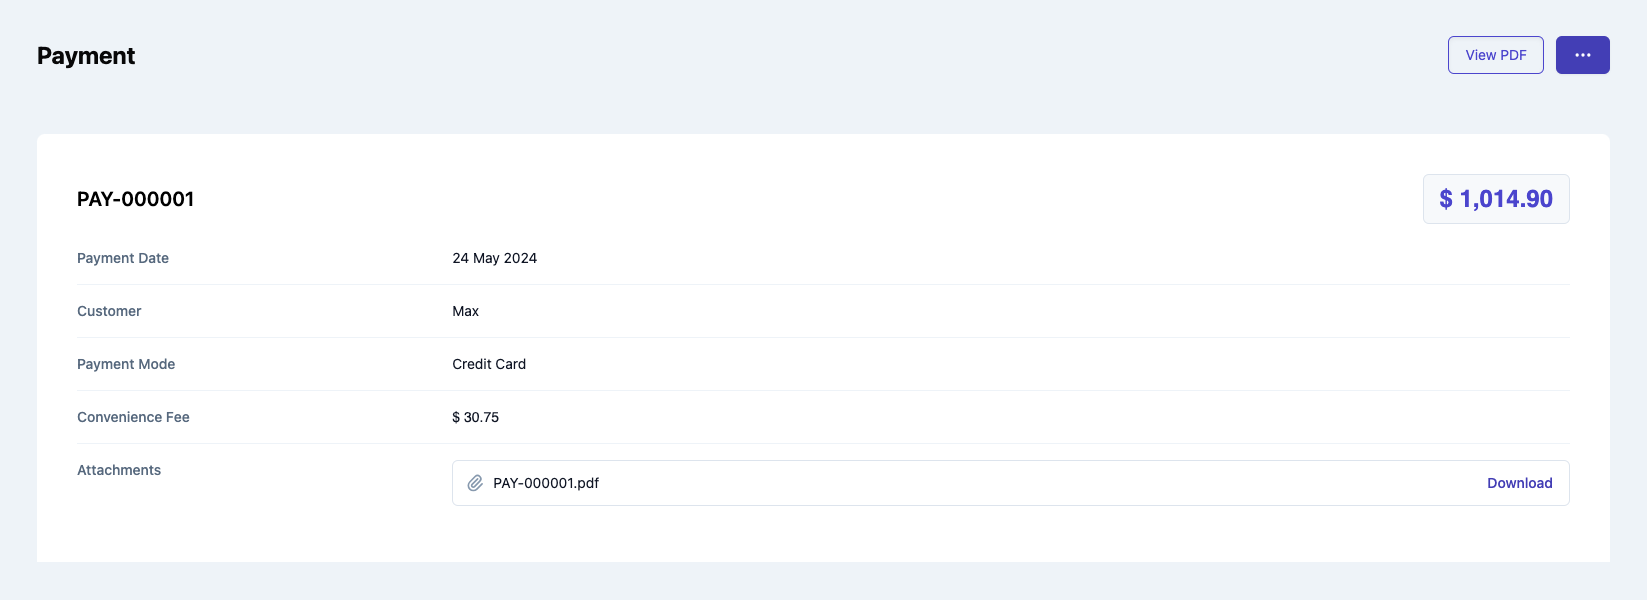Select the PAY-000001.pdf file name
This screenshot has width=1647, height=600.
point(546,483)
